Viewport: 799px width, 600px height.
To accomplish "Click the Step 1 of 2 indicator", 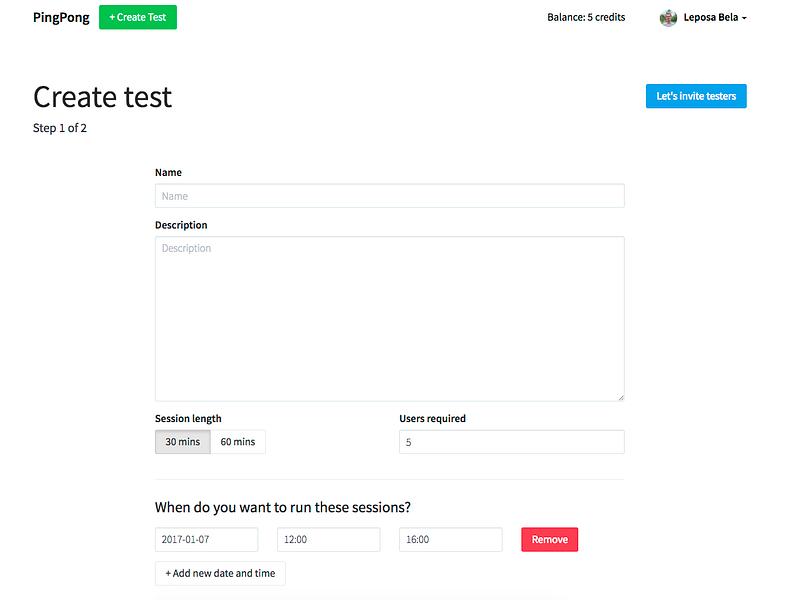I will pos(60,128).
